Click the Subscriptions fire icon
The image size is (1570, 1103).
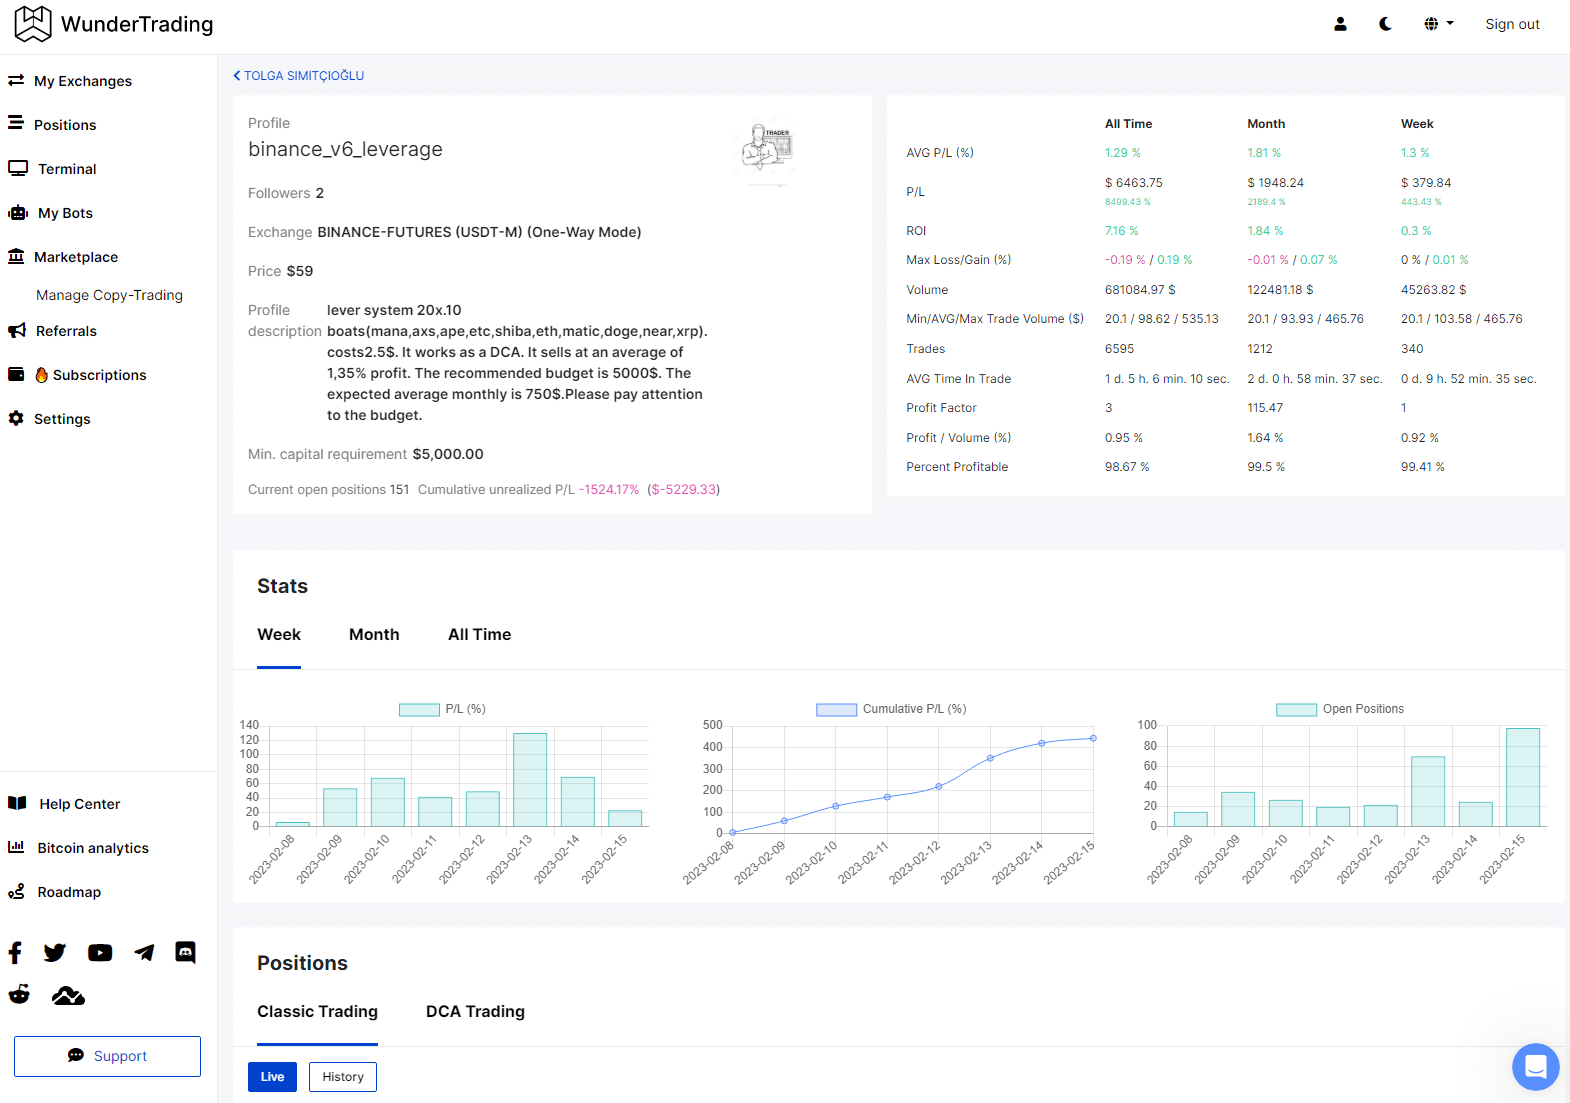click(x=42, y=375)
